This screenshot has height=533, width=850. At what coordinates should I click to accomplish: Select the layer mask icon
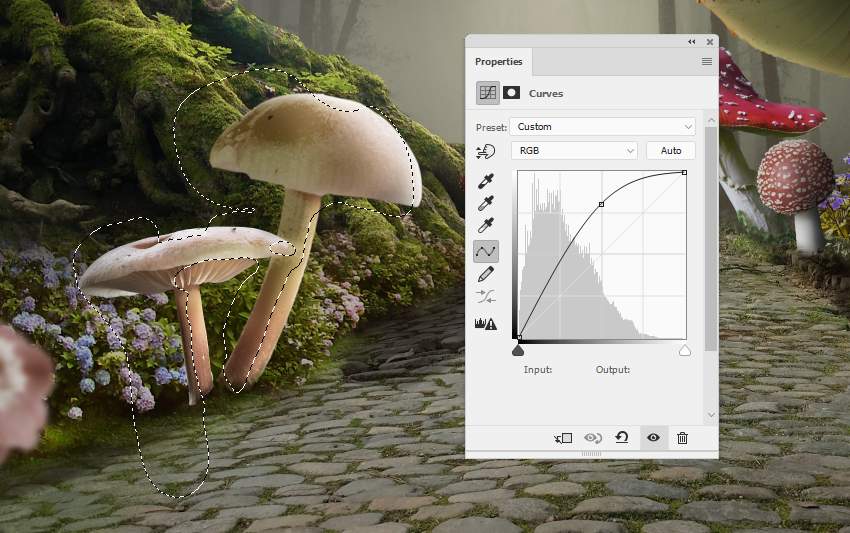[511, 93]
